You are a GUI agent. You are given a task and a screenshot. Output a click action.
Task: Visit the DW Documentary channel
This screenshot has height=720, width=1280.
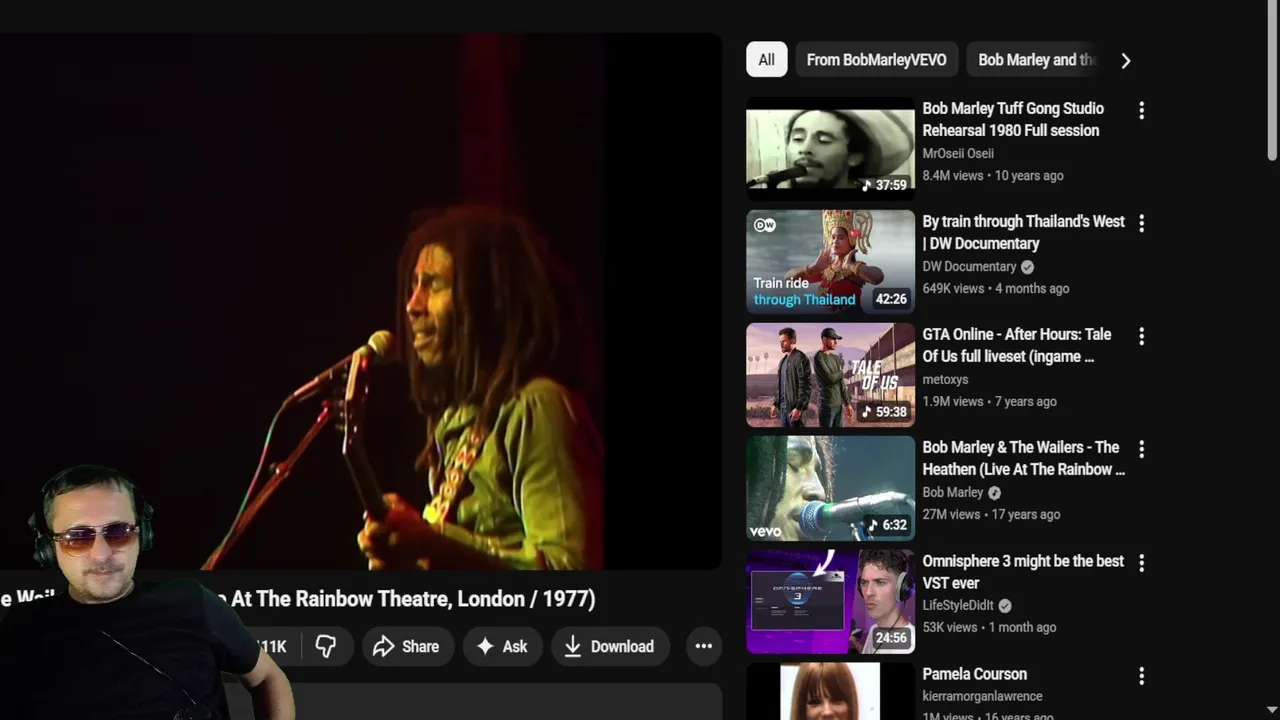click(x=969, y=266)
